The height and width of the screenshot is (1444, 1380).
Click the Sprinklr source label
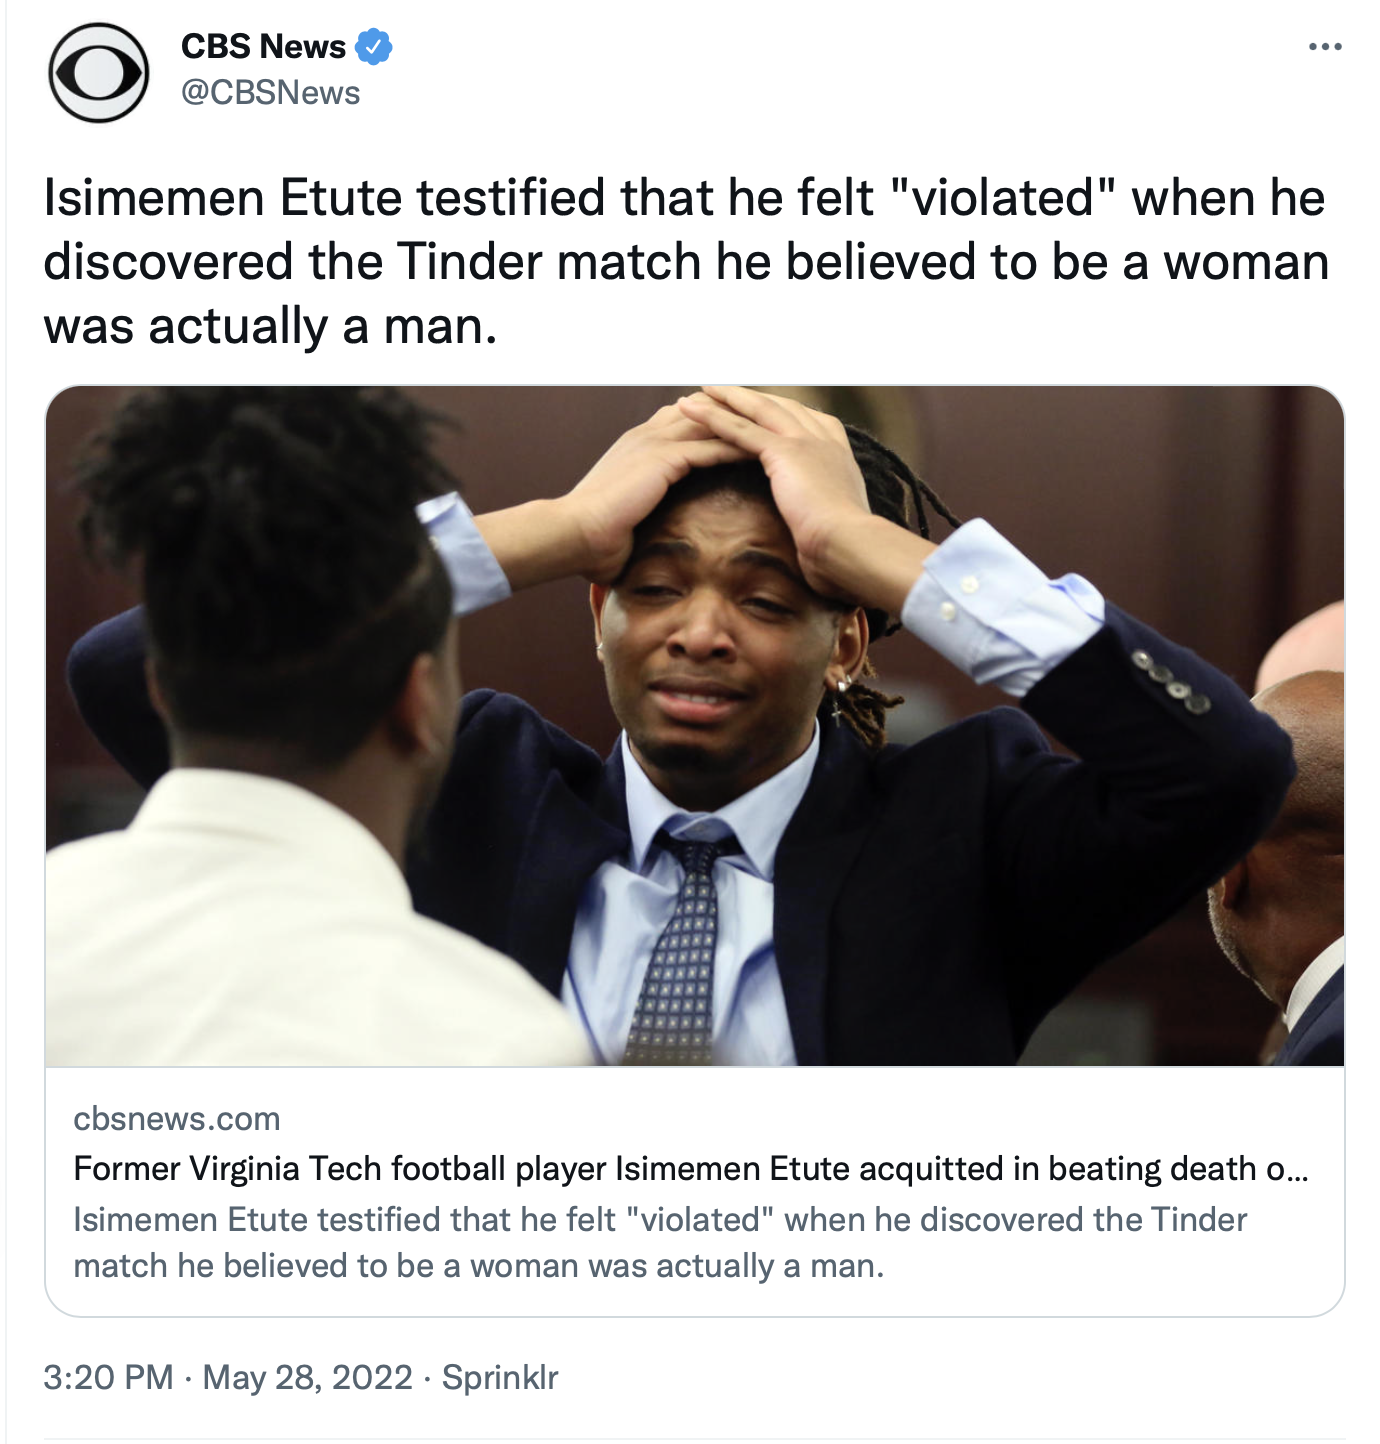[500, 1377]
